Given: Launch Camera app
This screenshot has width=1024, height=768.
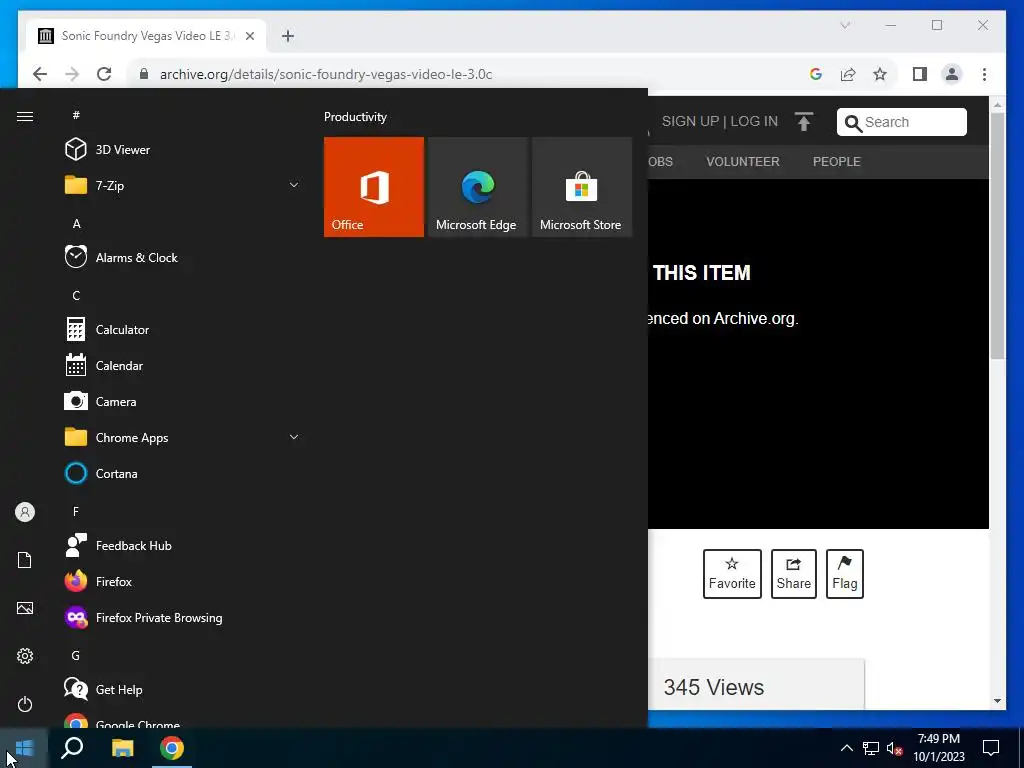Looking at the screenshot, I should [x=183, y=402].
